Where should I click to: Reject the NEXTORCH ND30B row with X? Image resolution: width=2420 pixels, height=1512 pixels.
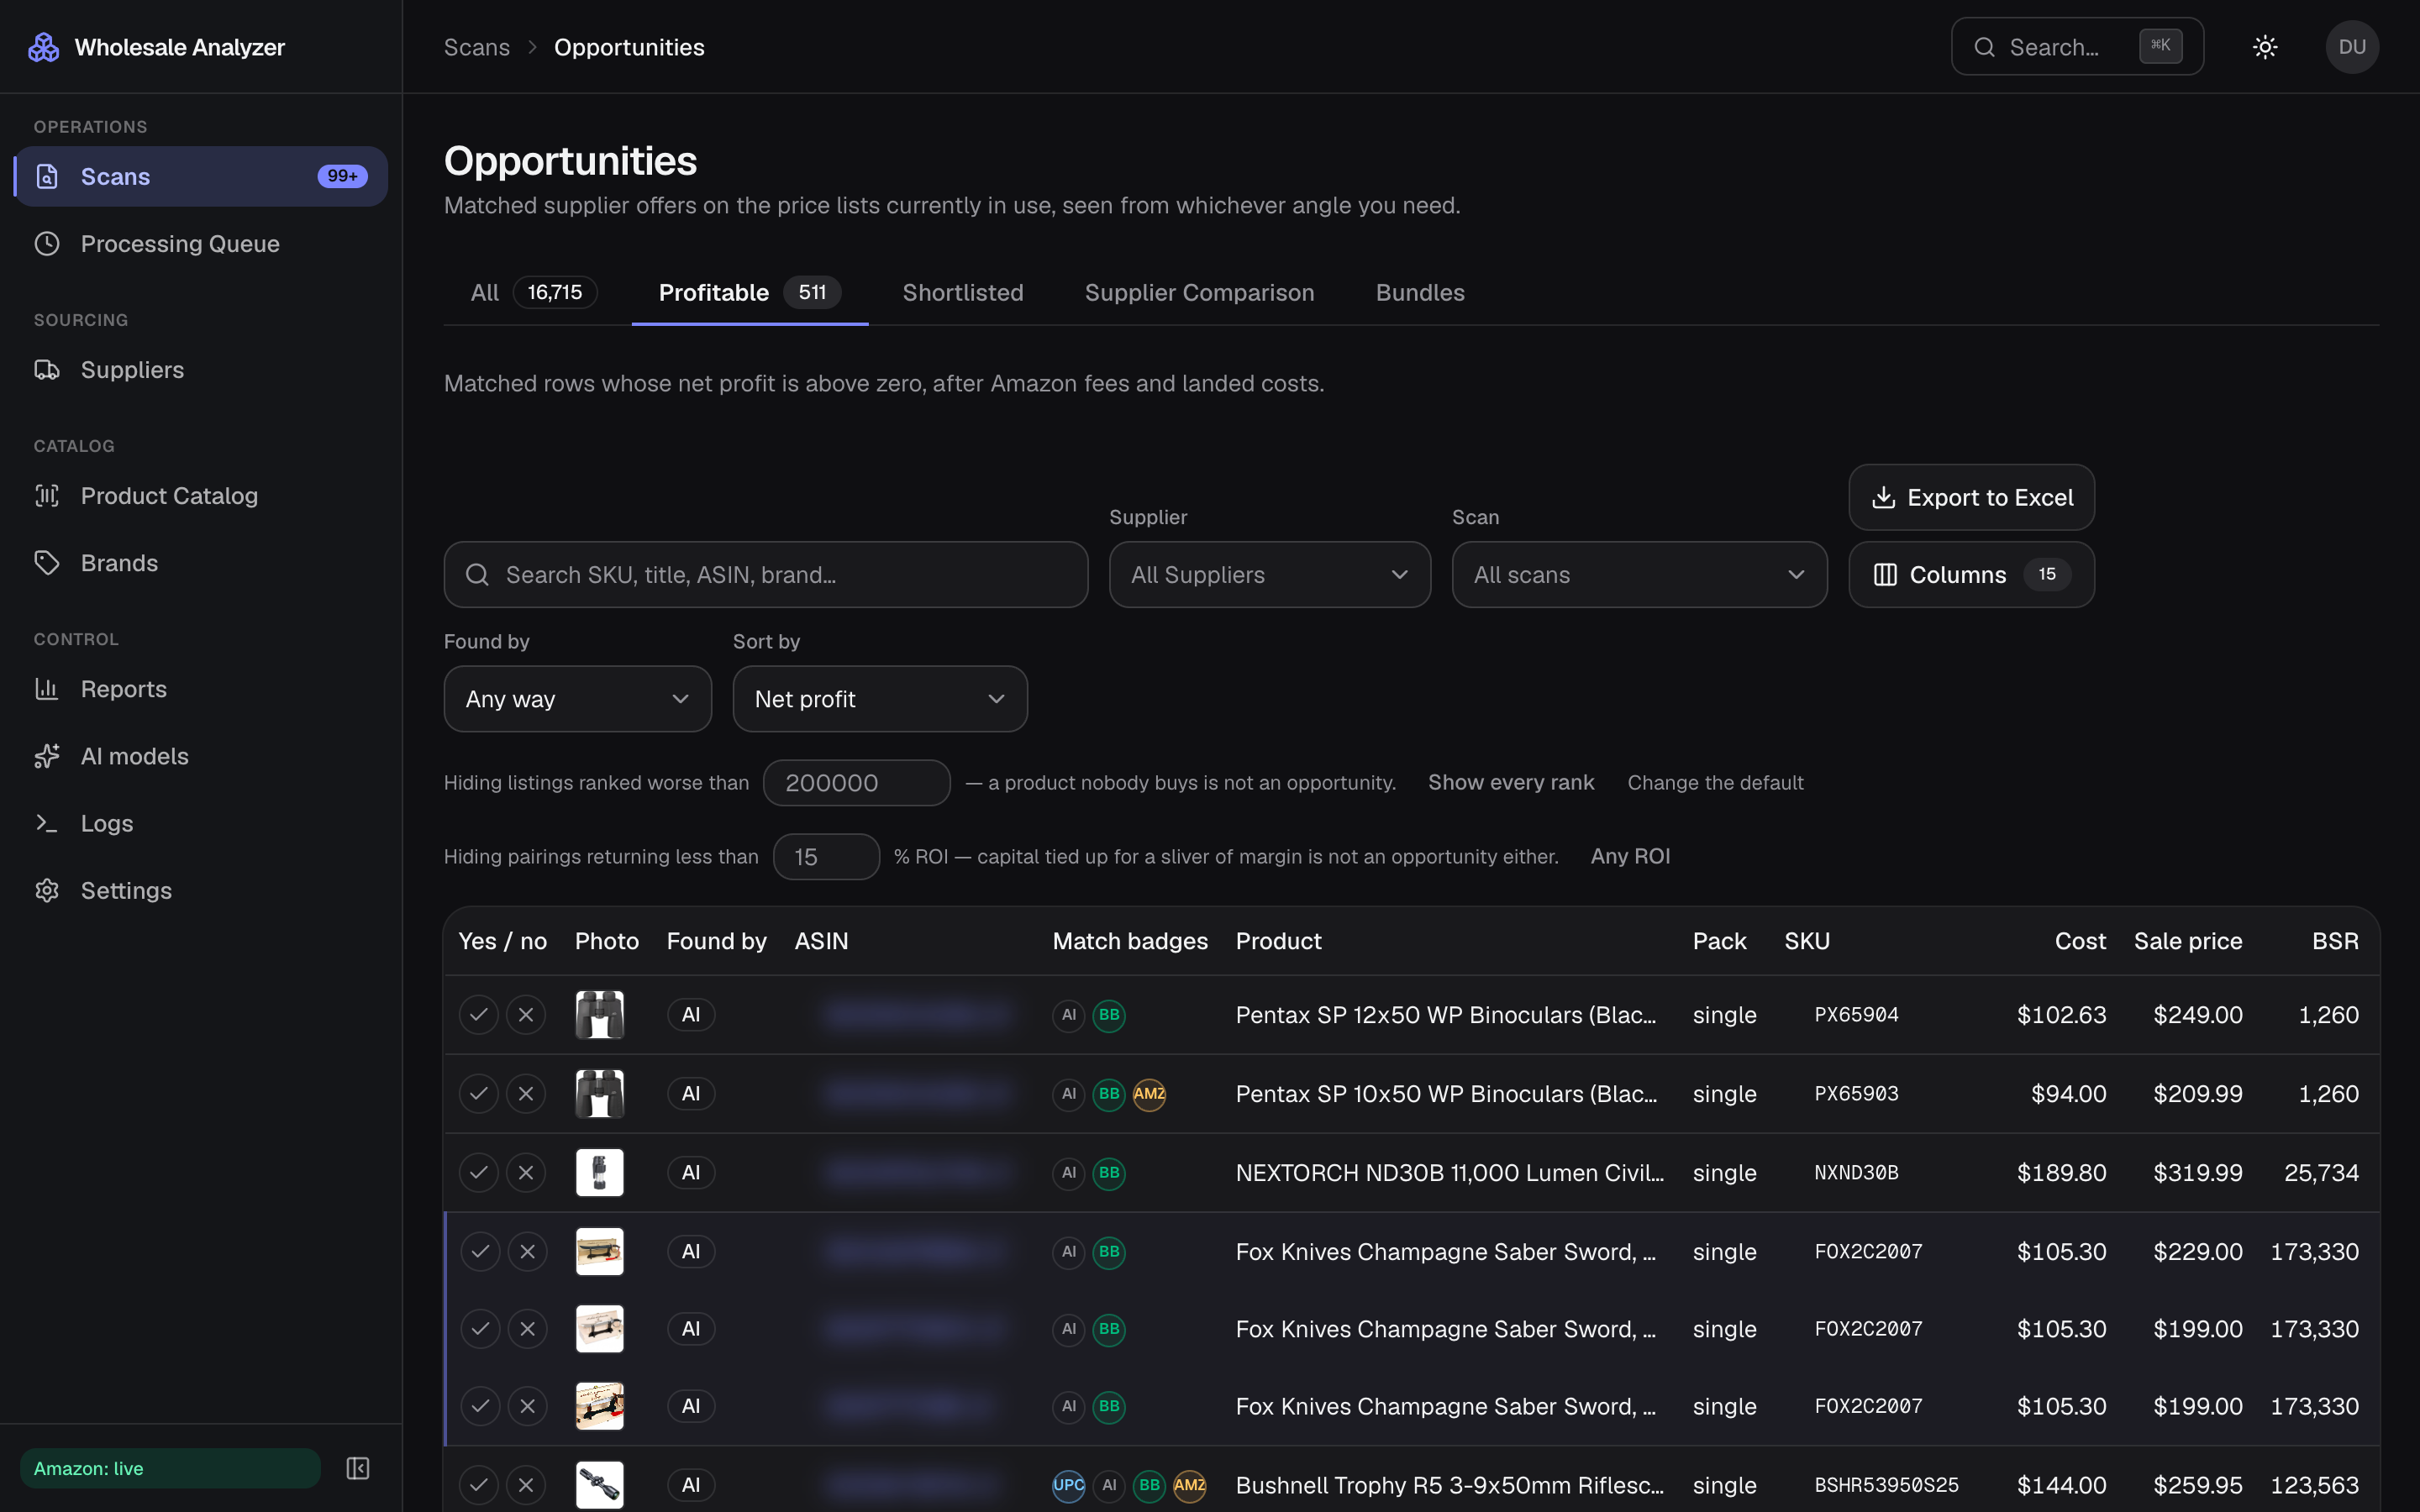pos(526,1172)
